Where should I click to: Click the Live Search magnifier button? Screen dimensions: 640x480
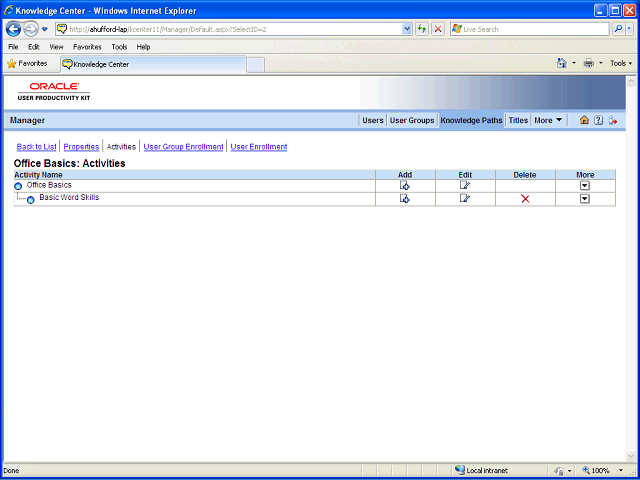click(619, 29)
